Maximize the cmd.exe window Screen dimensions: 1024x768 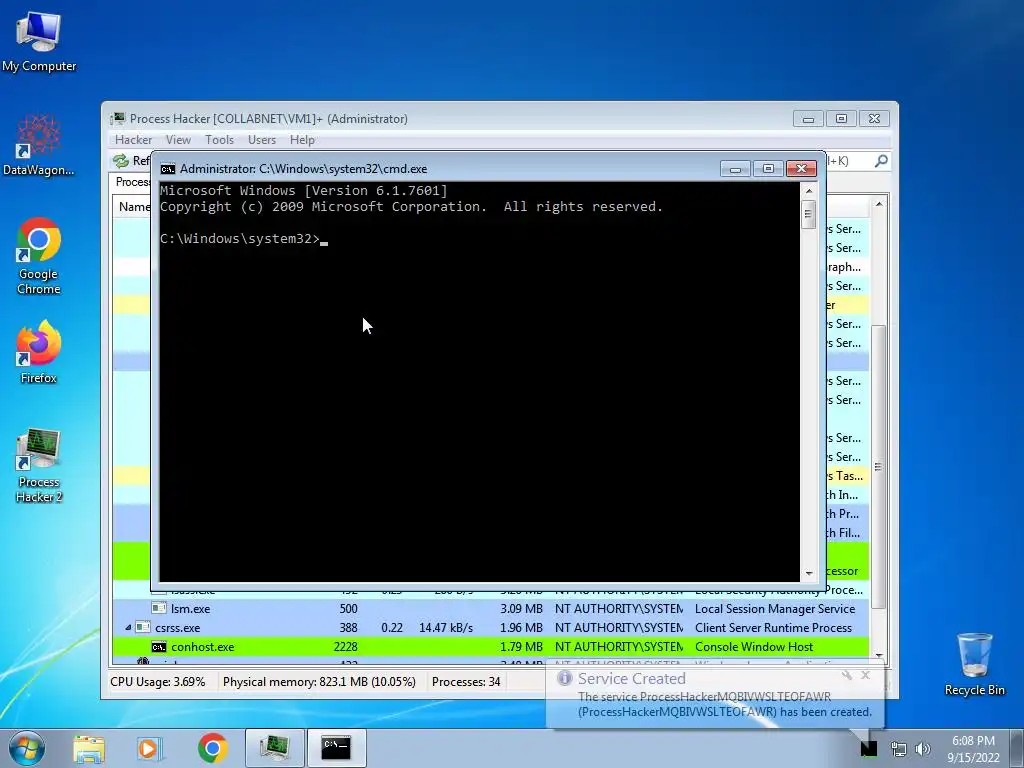point(768,168)
